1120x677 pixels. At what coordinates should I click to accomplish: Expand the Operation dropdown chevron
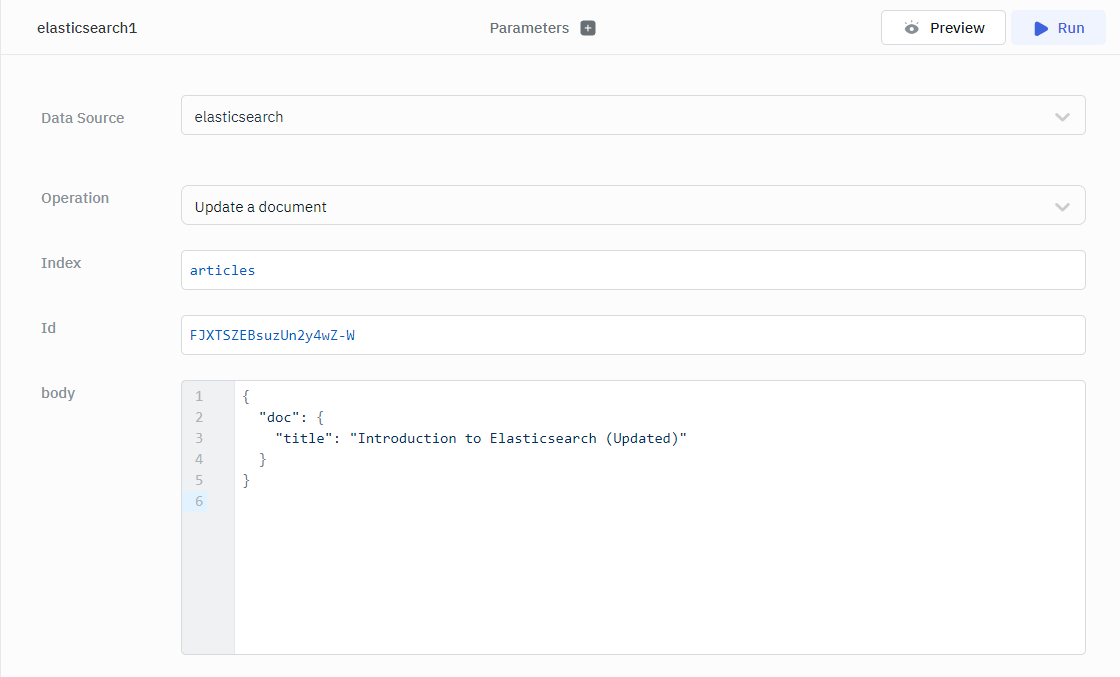point(1062,207)
